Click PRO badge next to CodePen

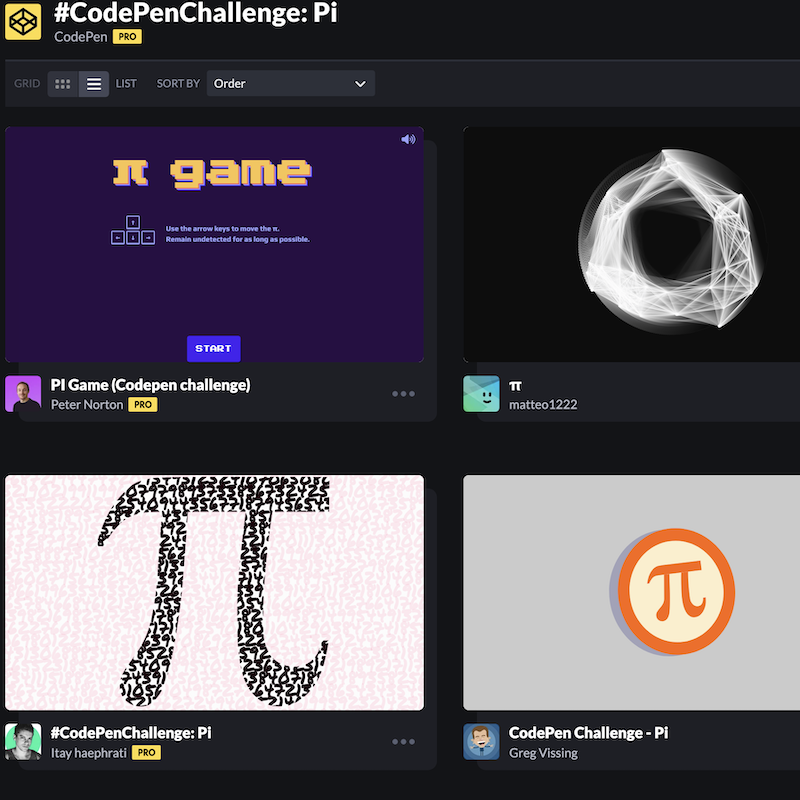(x=127, y=37)
